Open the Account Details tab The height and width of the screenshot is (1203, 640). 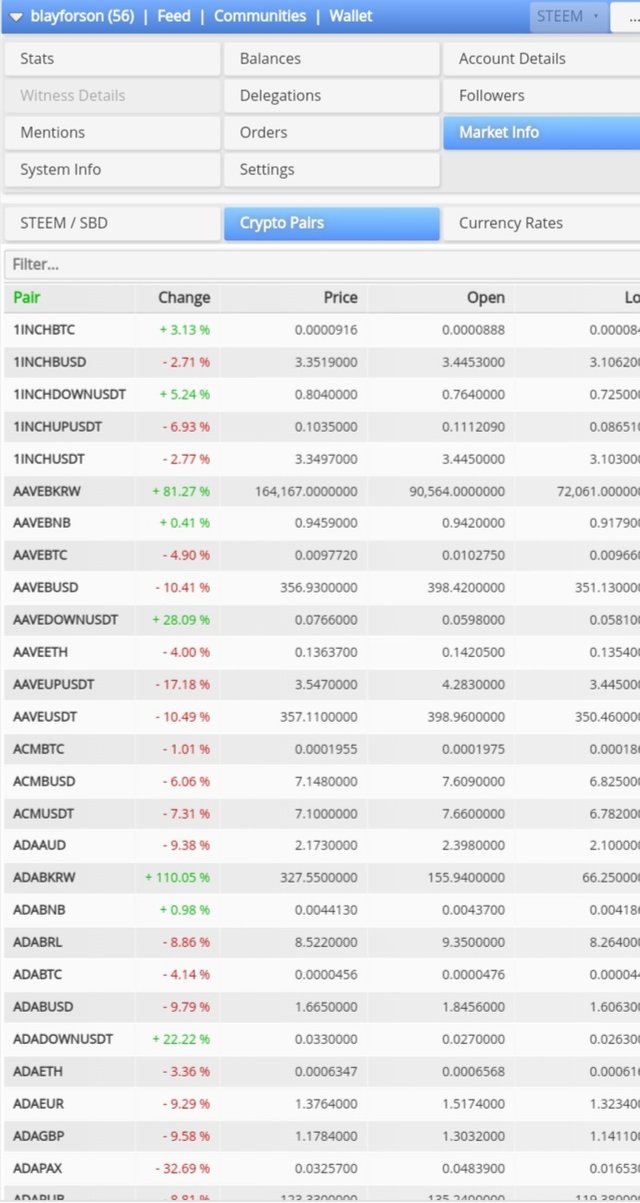(x=541, y=59)
